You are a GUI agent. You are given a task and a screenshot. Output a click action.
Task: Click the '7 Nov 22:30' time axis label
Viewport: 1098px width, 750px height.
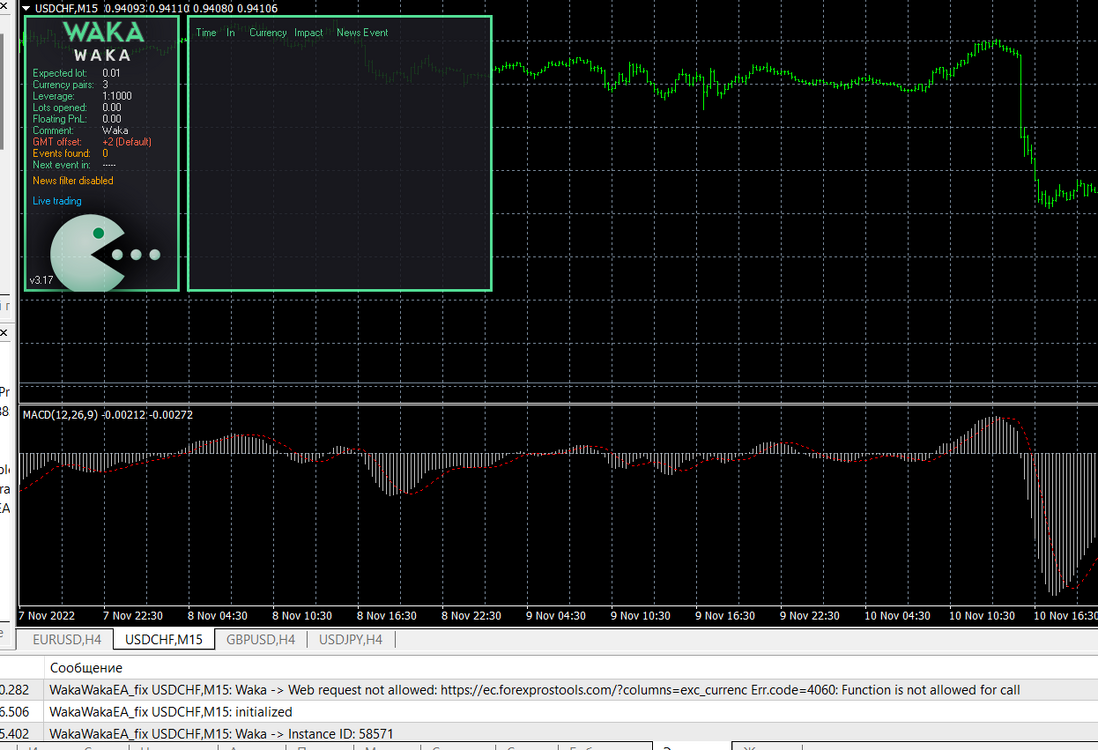tap(133, 616)
